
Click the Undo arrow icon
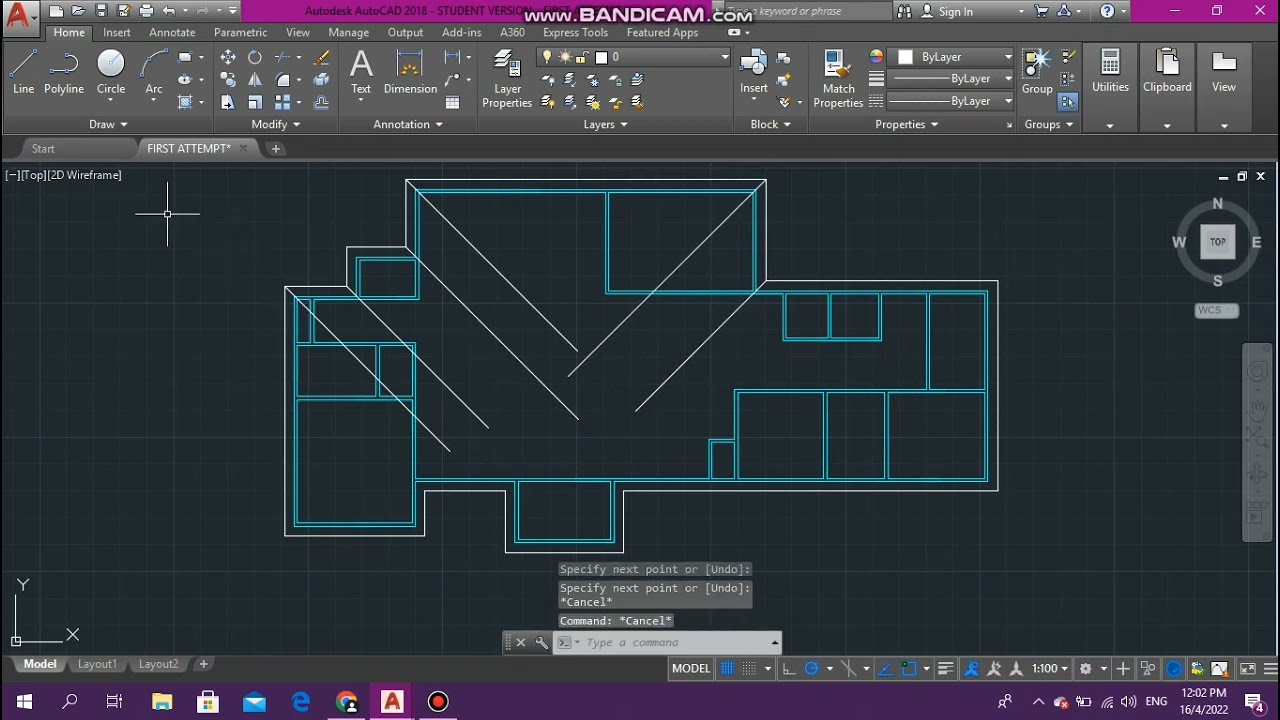168,11
